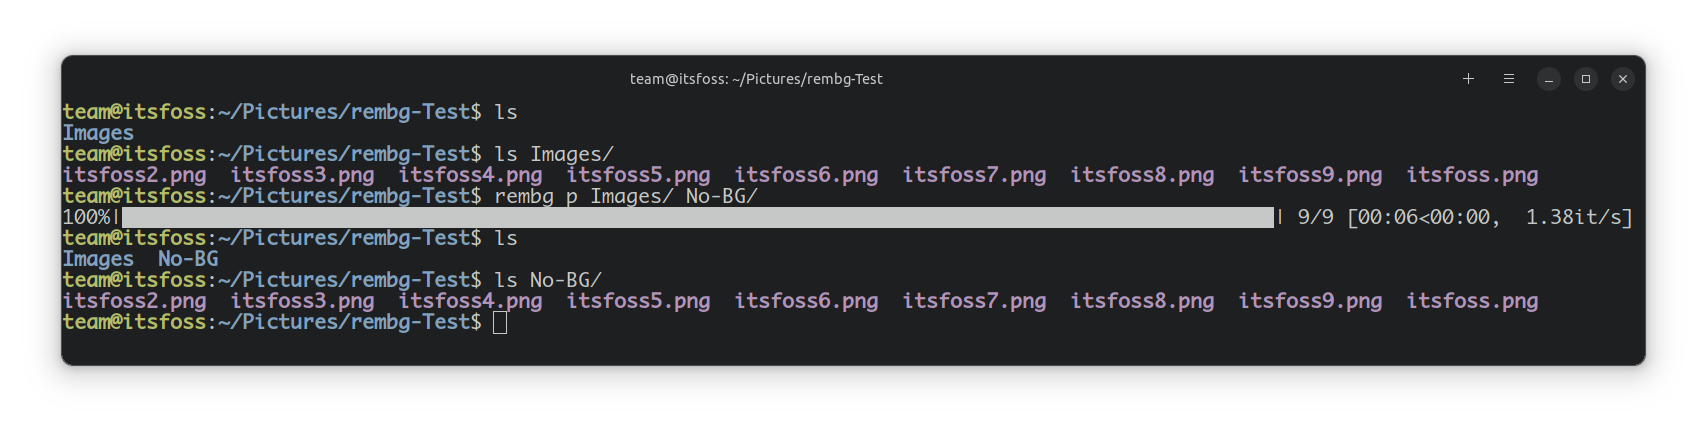This screenshot has height=433, width=1707.
Task: Click itsfoss.png in the No-BG/ listing
Action: (1472, 301)
